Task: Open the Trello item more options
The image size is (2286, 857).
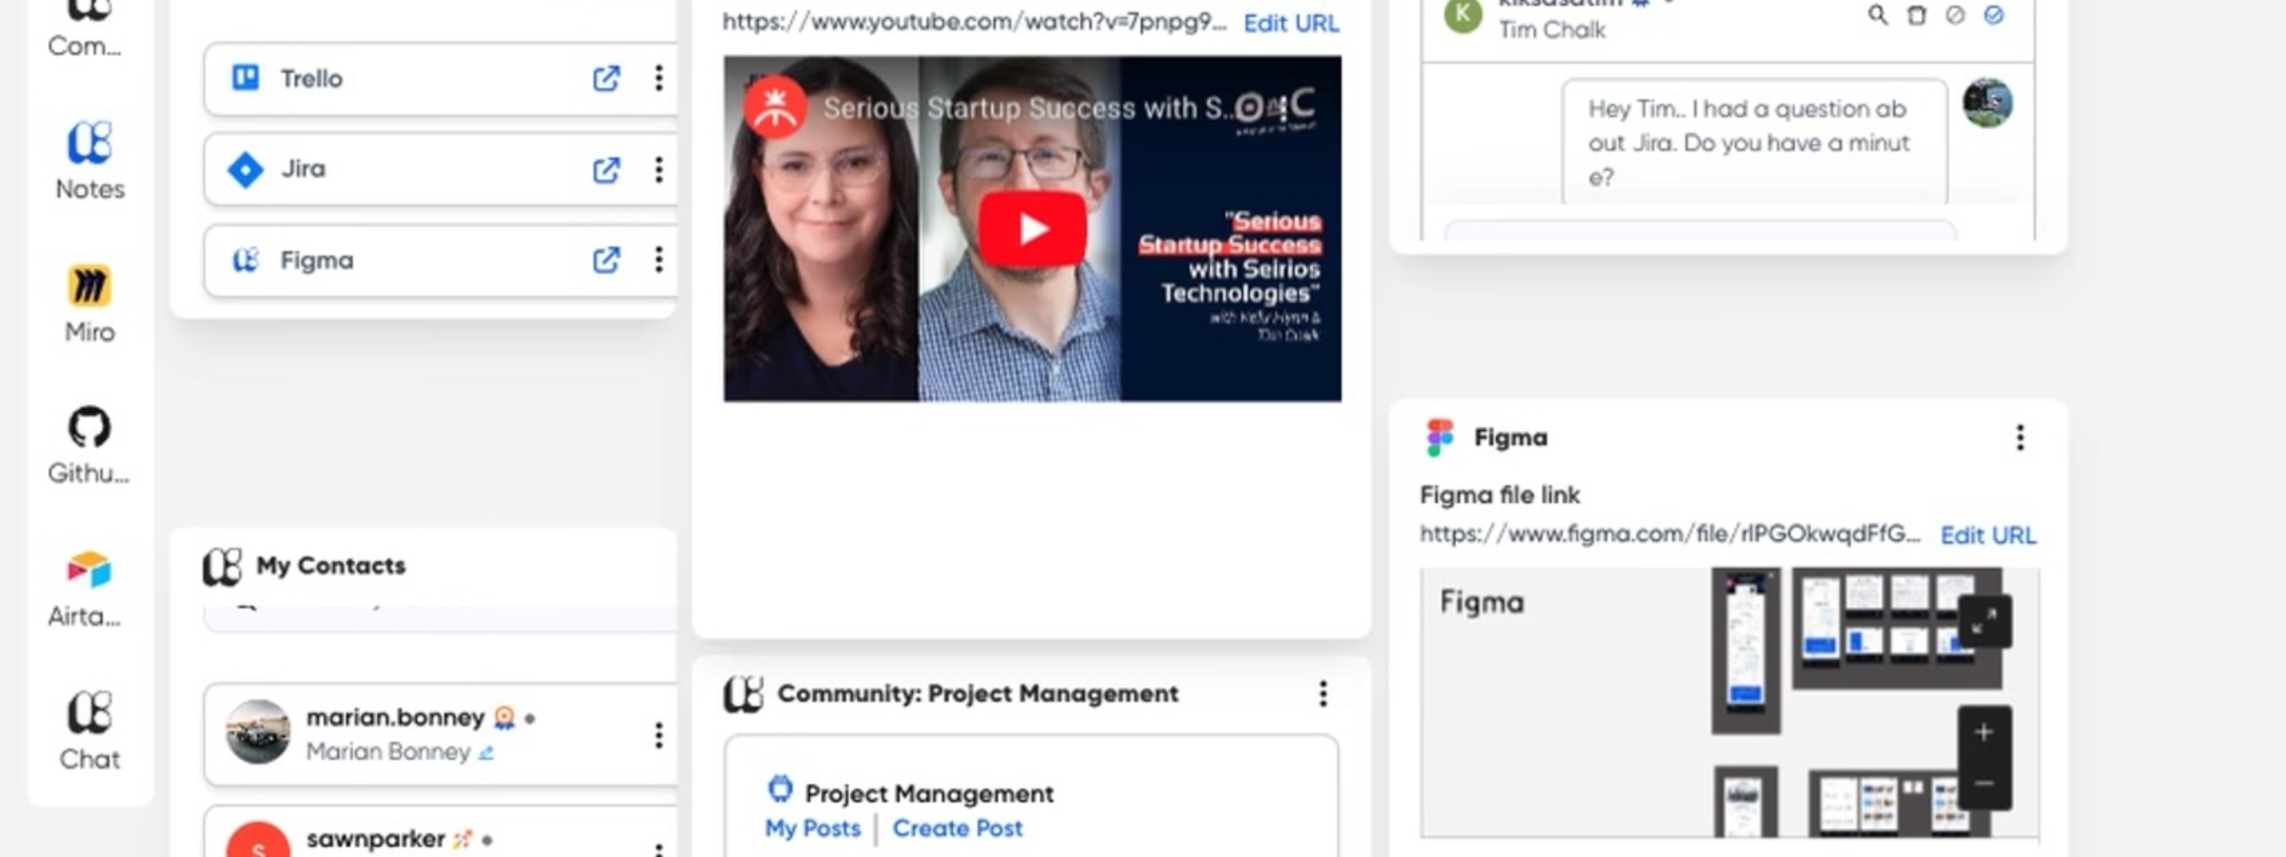Action: (x=658, y=79)
